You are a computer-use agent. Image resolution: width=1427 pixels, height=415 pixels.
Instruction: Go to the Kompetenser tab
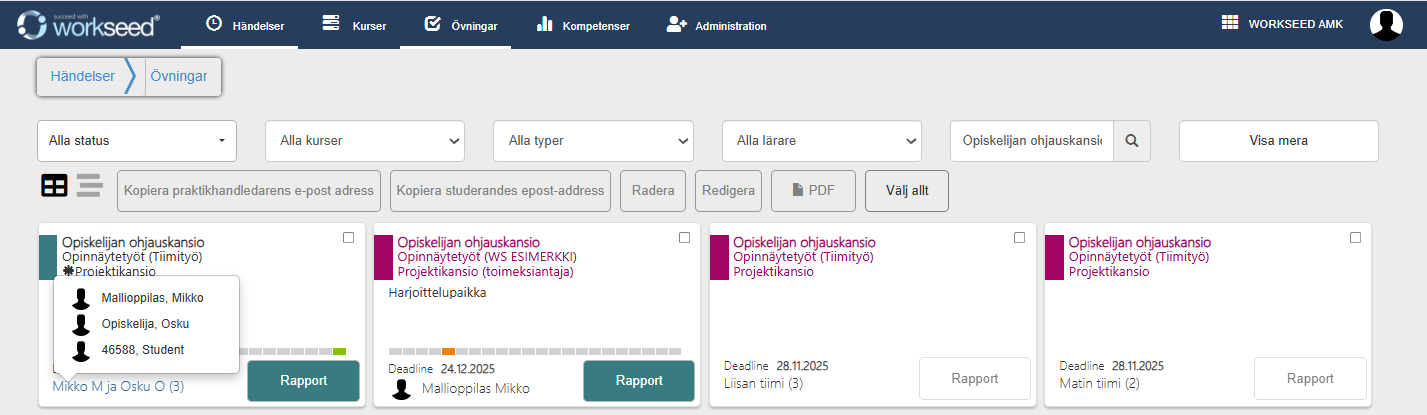coord(583,25)
